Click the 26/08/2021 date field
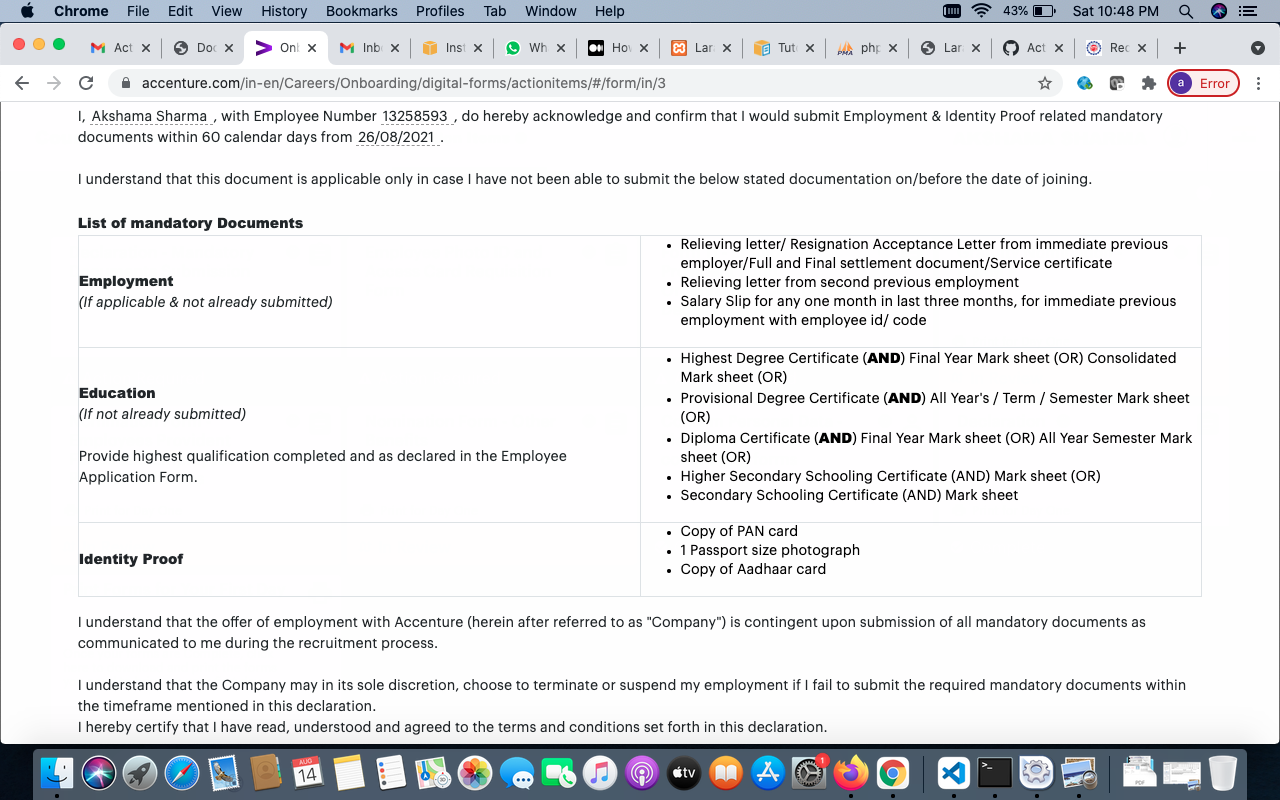Screen dimensions: 1280x800 tap(396, 137)
